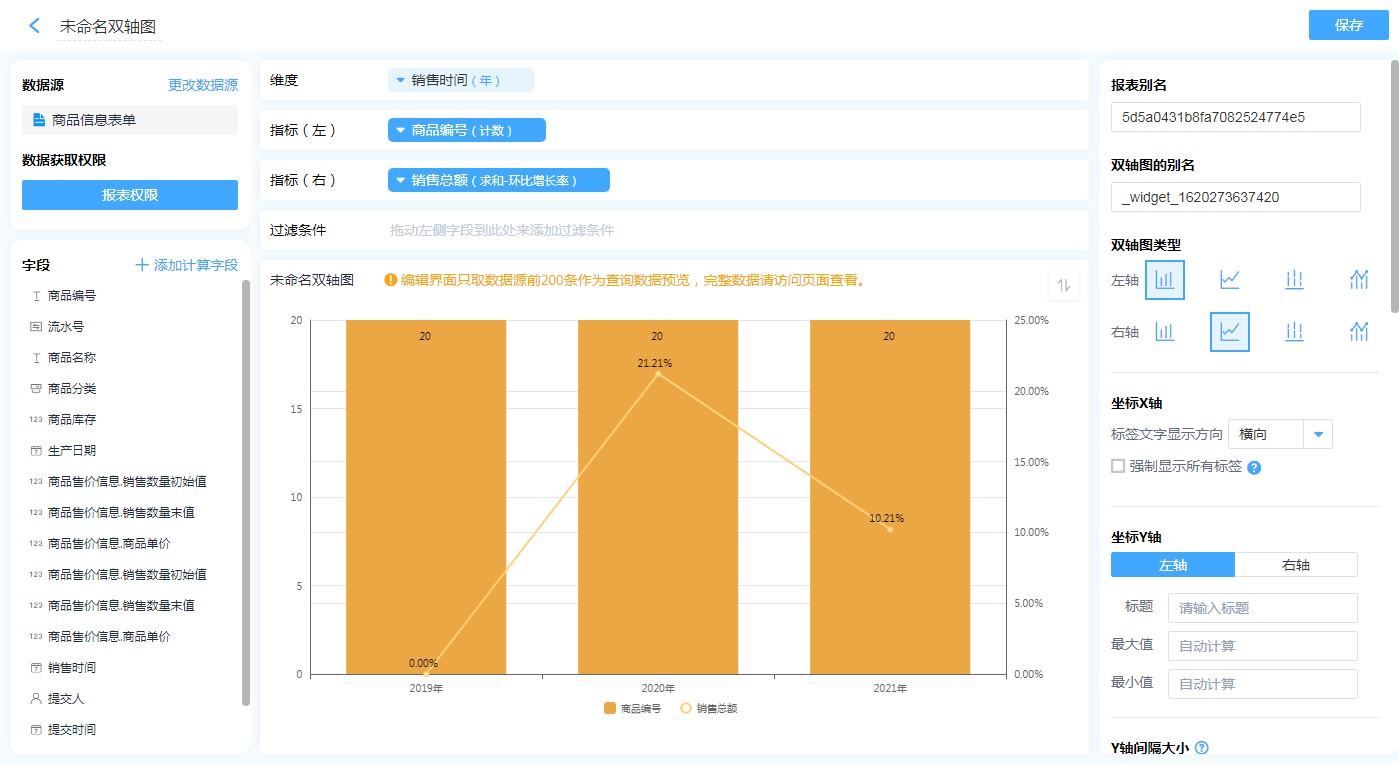Click help icon next to 强制显示所有标签

pos(1254,467)
